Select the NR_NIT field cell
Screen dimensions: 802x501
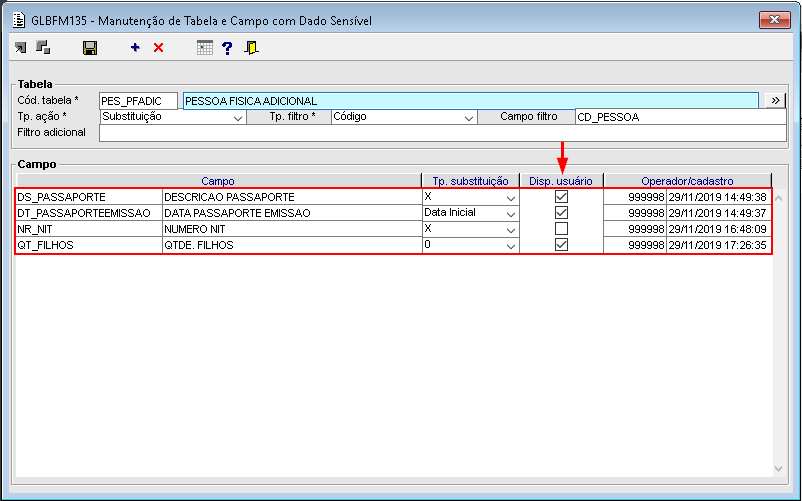pos(90,229)
